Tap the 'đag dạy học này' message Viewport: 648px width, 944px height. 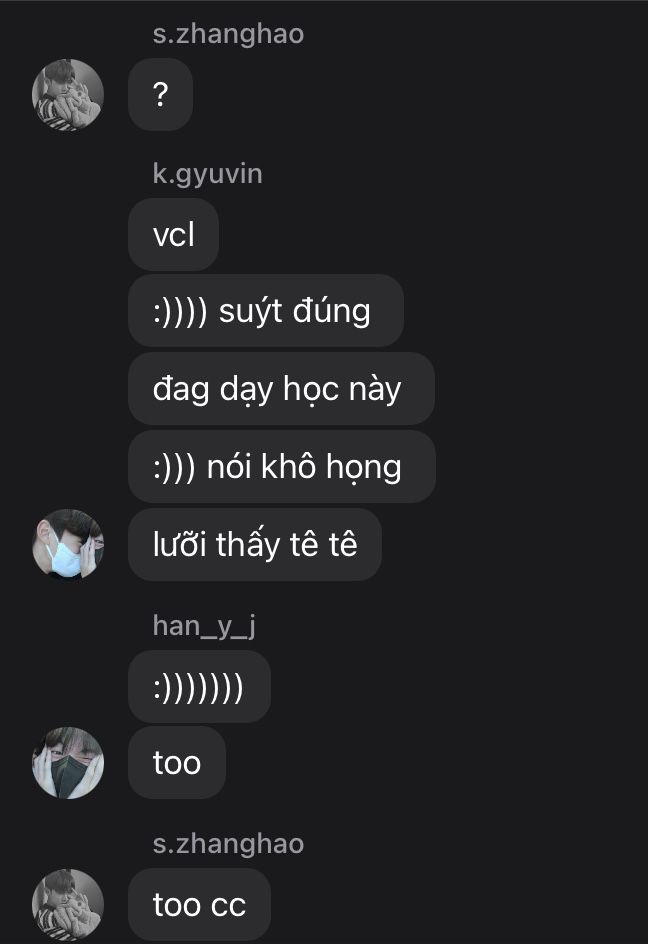(x=281, y=389)
